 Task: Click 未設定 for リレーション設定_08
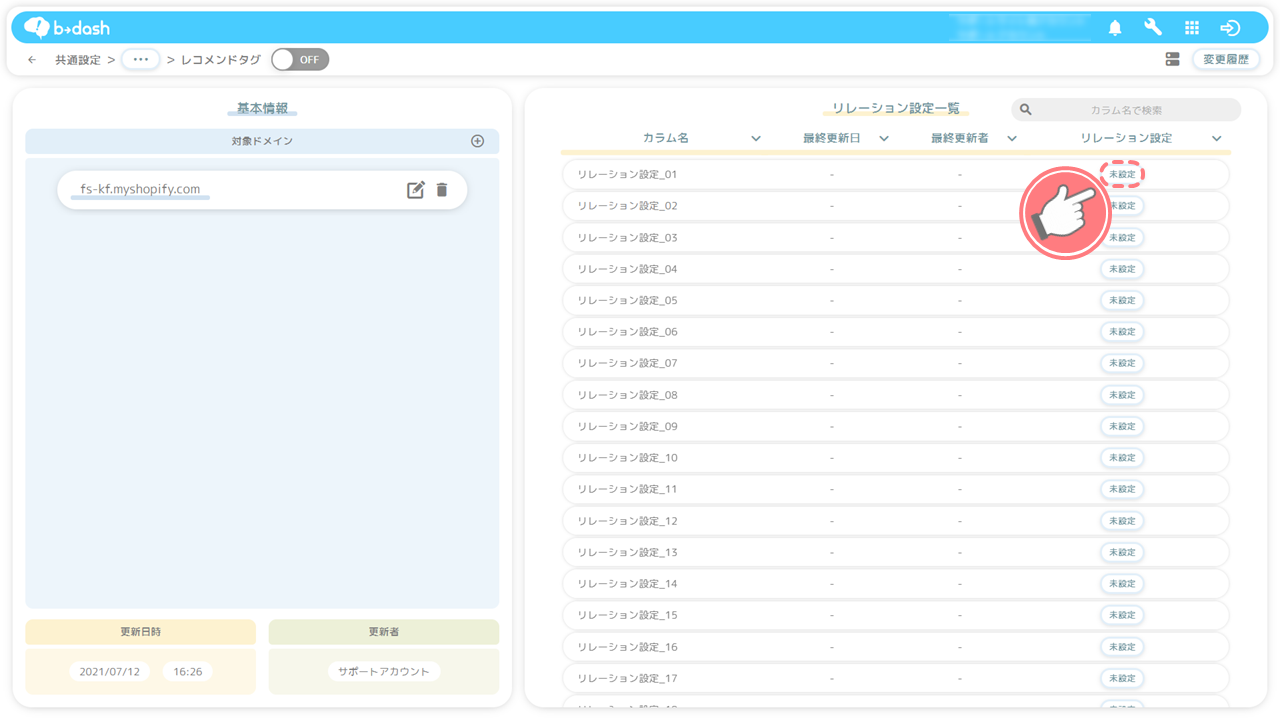[1122, 395]
